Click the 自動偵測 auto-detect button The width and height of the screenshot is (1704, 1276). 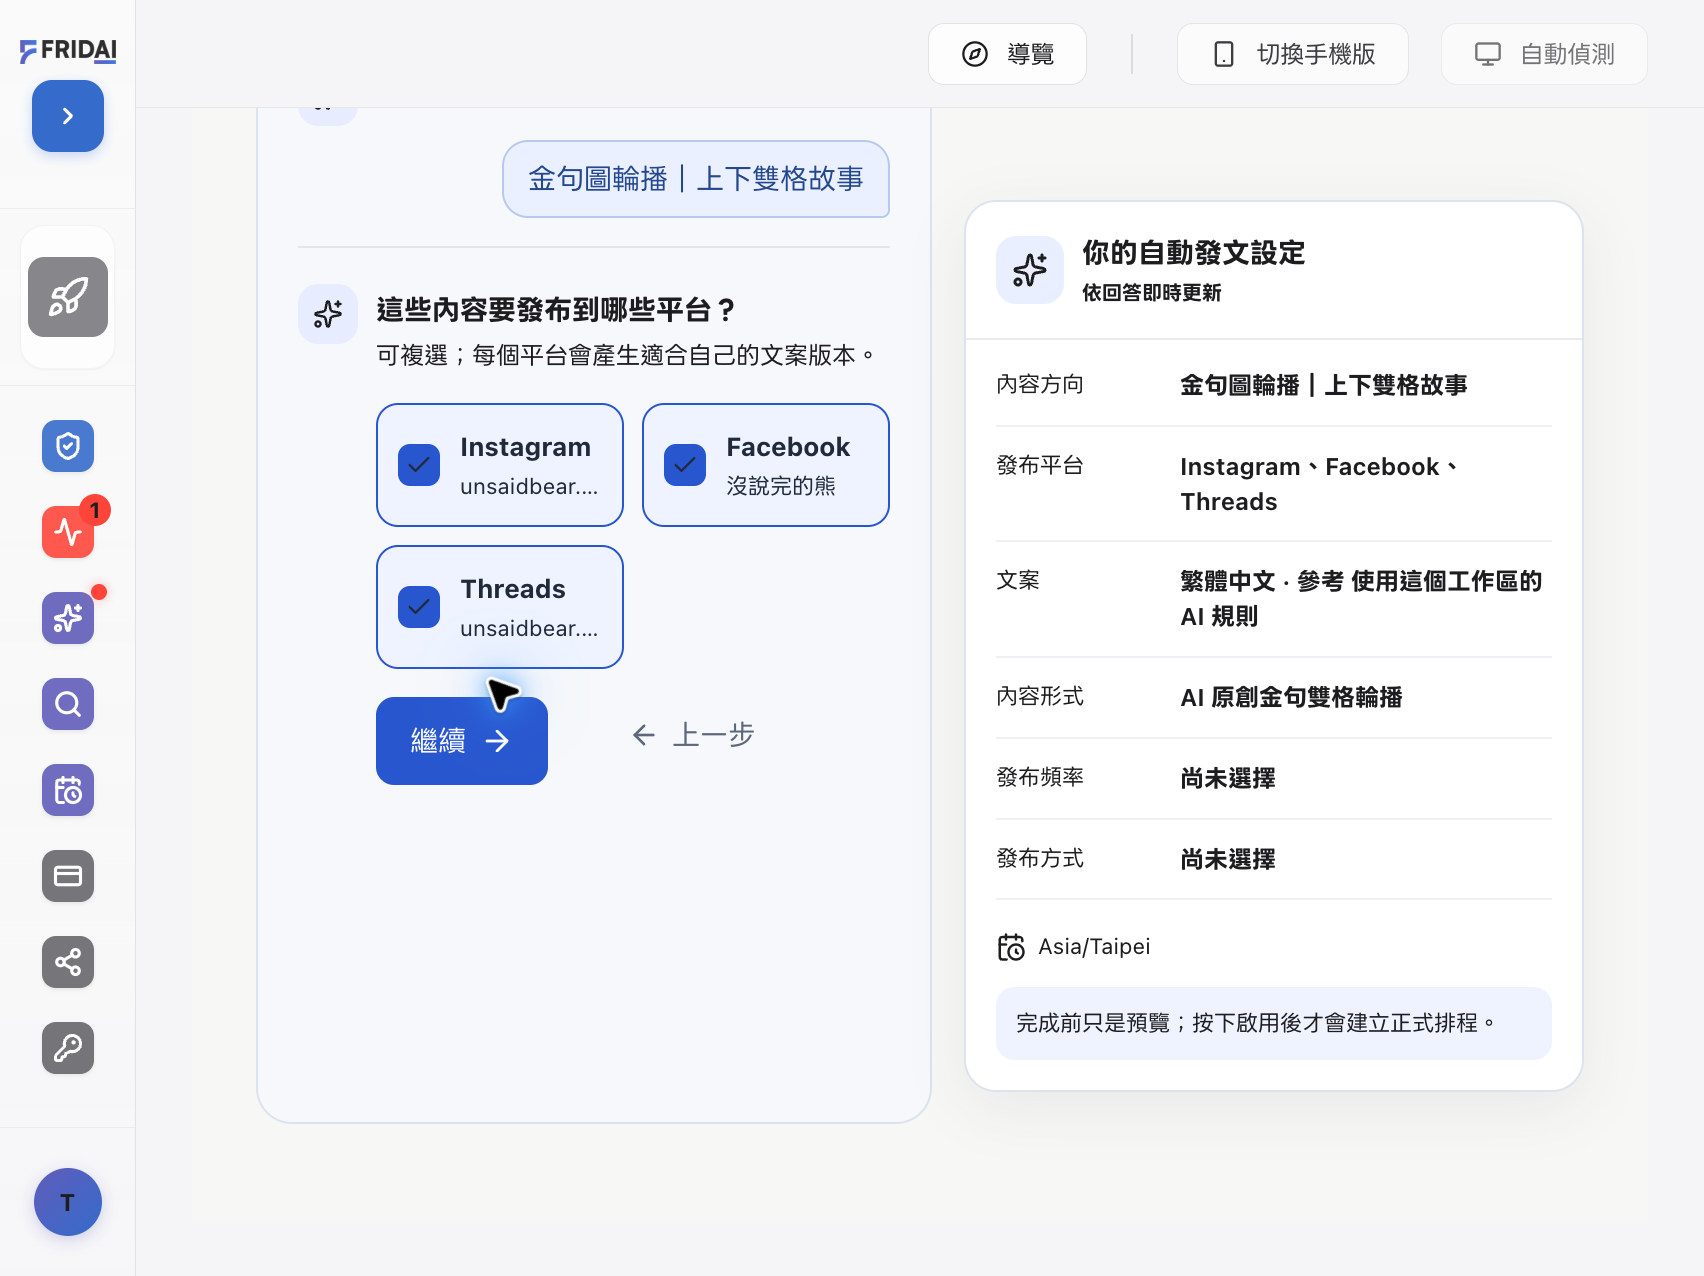[1544, 54]
